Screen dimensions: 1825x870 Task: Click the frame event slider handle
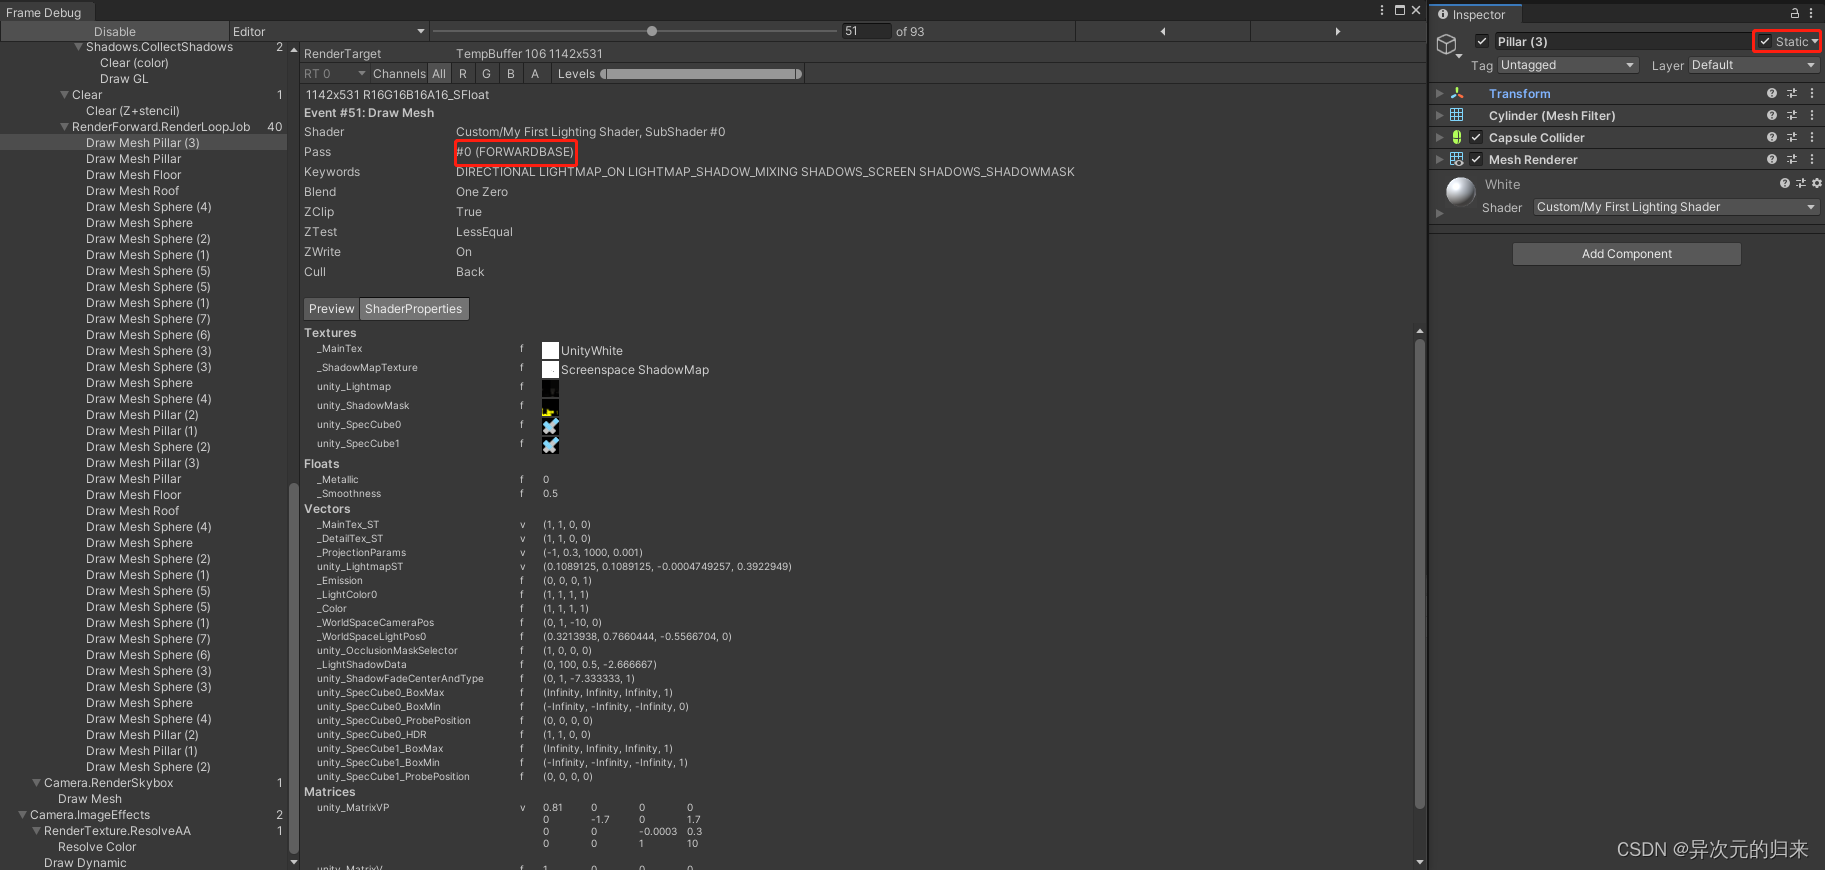click(652, 31)
